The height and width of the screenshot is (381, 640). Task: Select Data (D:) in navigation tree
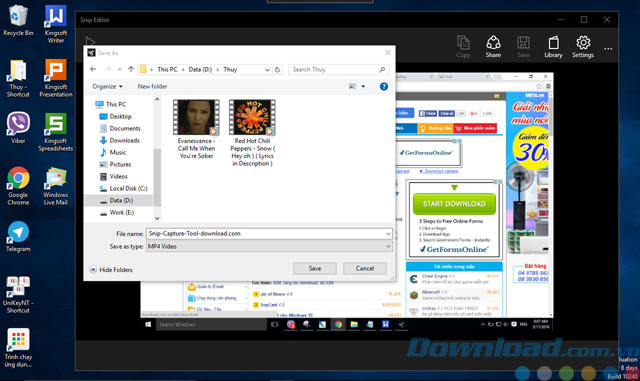116,201
